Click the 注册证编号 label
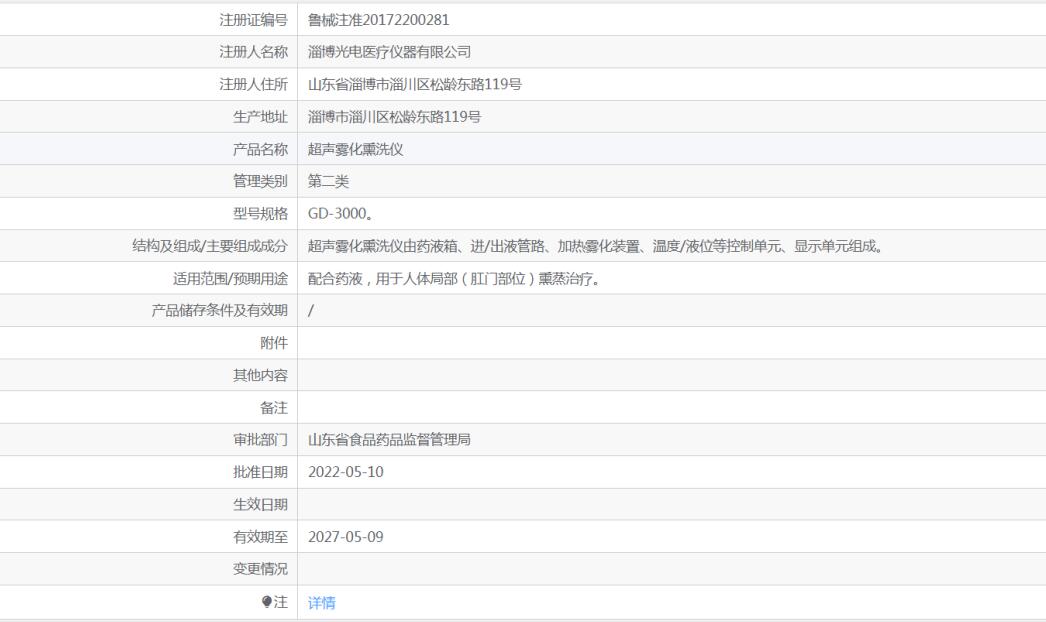Viewport: 1046px width, 622px height. [253, 20]
